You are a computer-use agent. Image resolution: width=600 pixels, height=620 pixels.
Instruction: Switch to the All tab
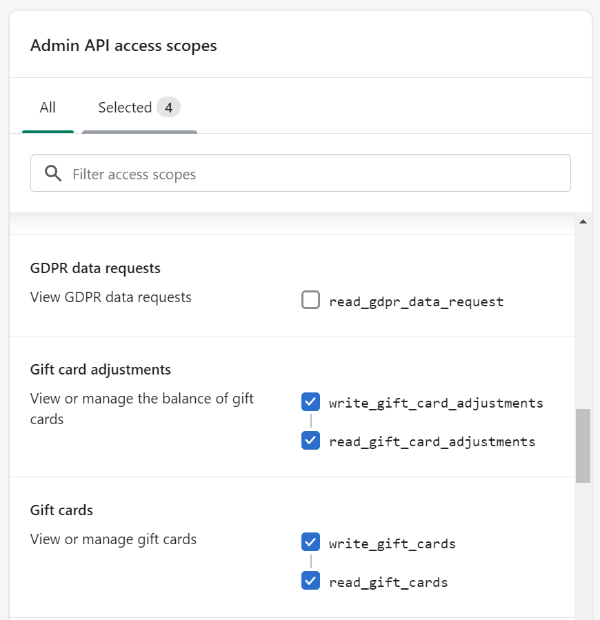(x=48, y=108)
